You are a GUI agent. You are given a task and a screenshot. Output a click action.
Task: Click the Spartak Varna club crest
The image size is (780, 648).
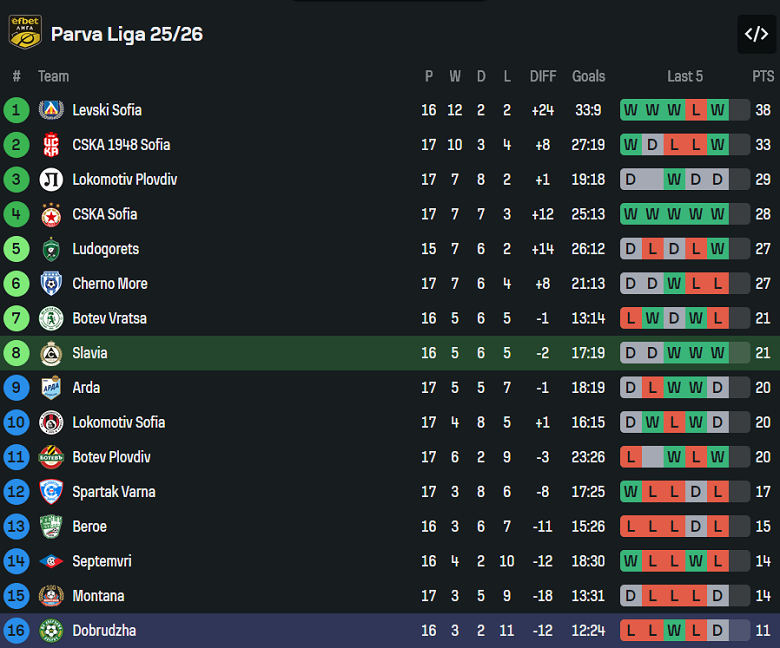point(51,492)
